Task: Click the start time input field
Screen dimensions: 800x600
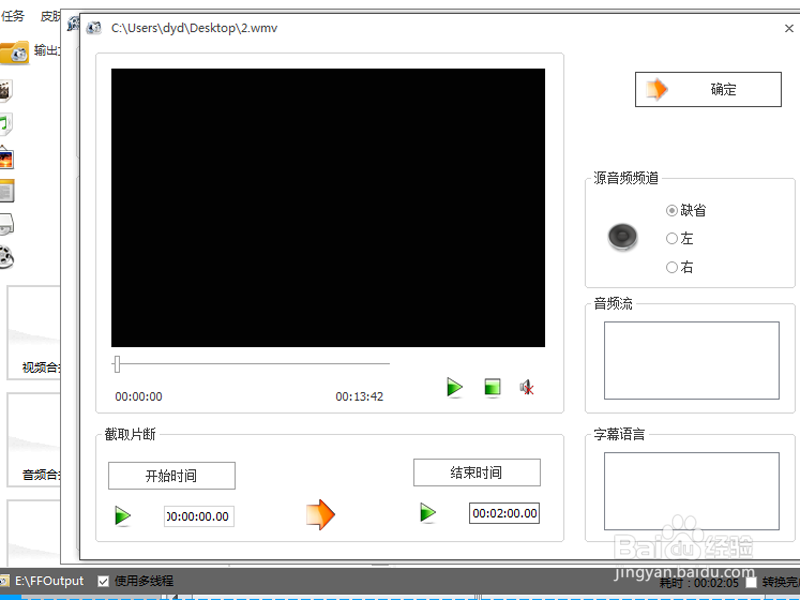Action: (x=199, y=516)
